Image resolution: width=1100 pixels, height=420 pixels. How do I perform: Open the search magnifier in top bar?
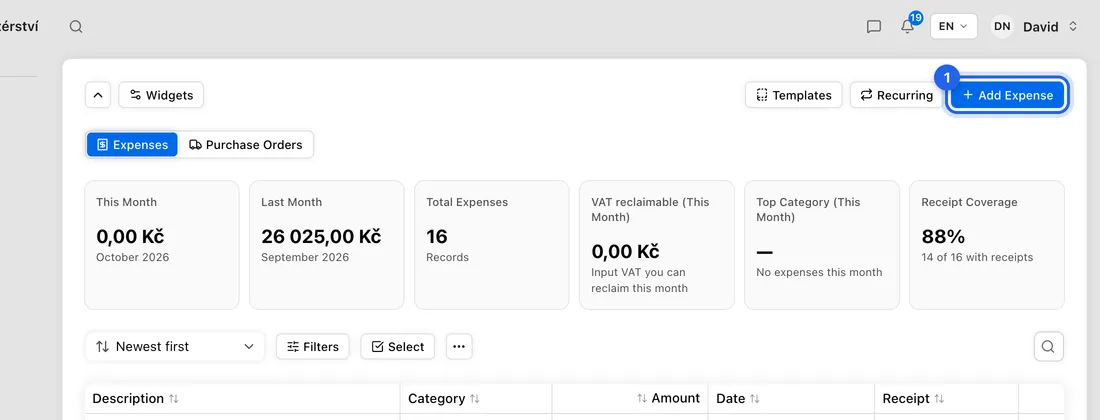click(76, 27)
